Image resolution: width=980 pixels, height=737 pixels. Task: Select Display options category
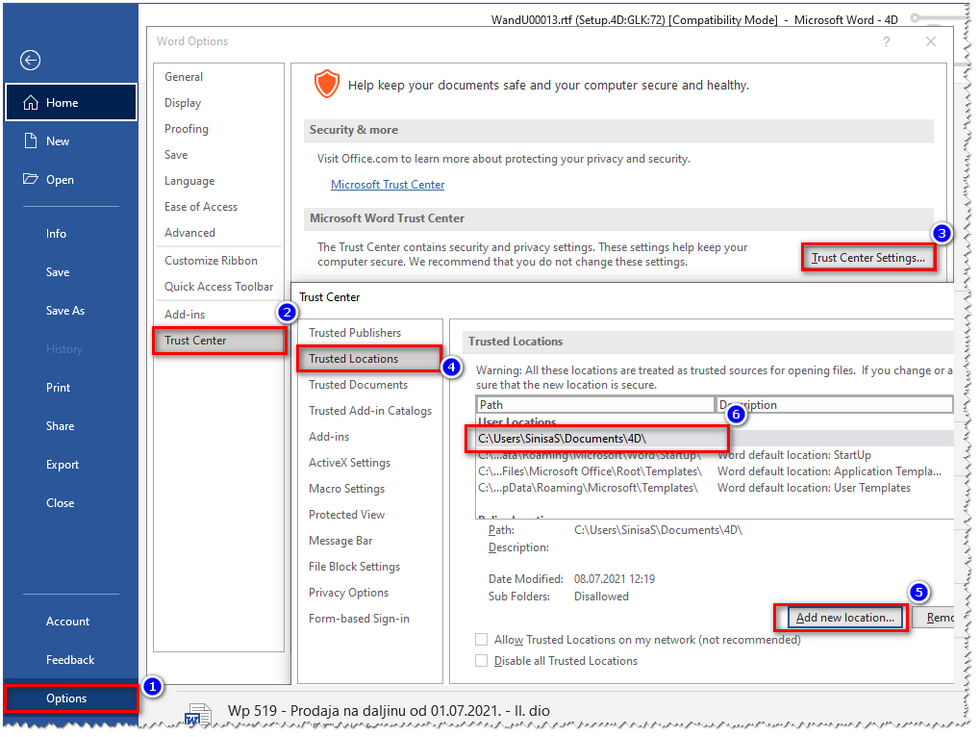182,103
